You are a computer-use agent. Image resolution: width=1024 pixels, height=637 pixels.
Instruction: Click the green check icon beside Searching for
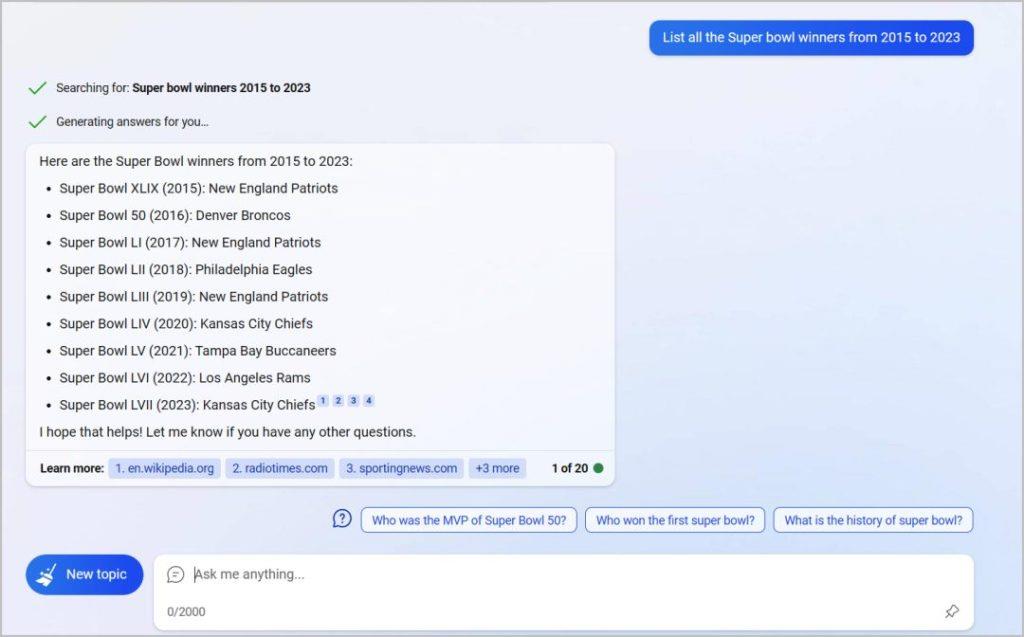[37, 88]
